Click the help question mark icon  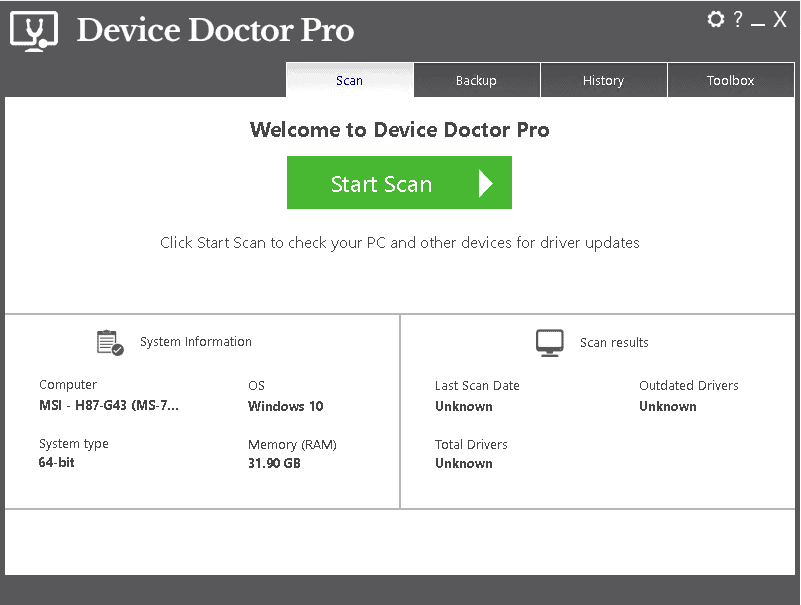tap(738, 18)
